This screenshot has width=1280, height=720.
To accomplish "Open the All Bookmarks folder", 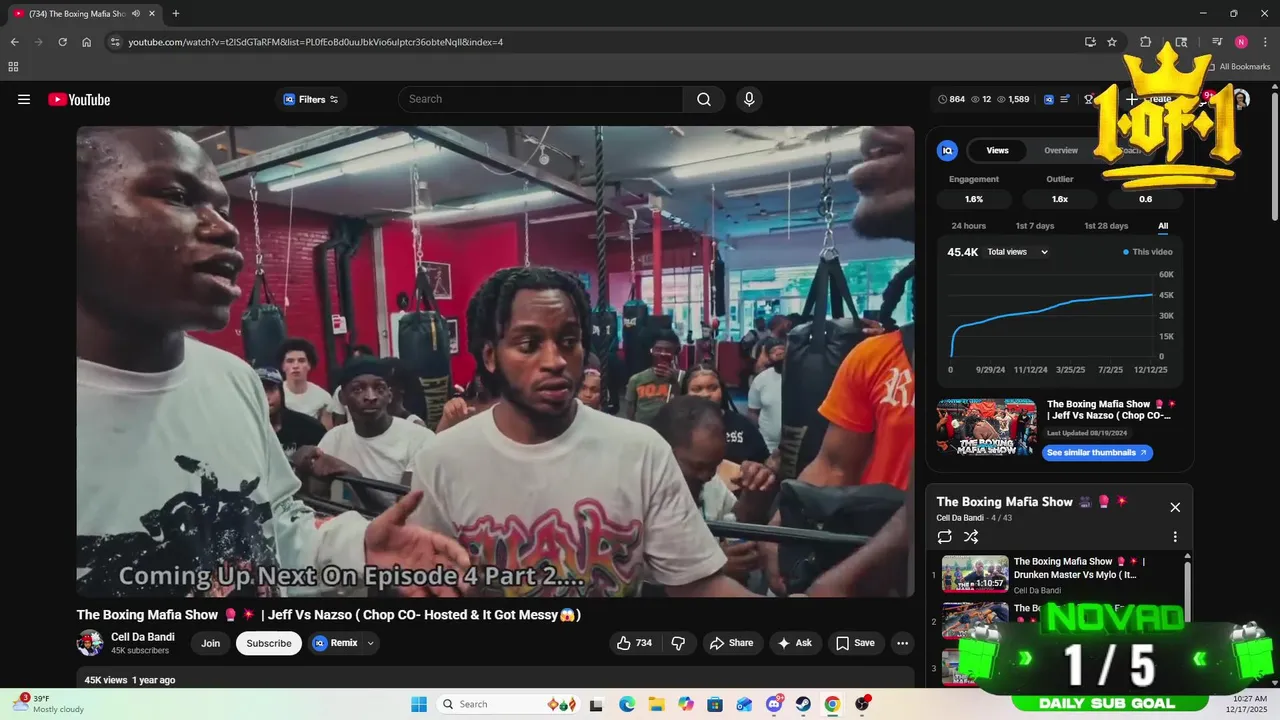I will pos(1239,67).
